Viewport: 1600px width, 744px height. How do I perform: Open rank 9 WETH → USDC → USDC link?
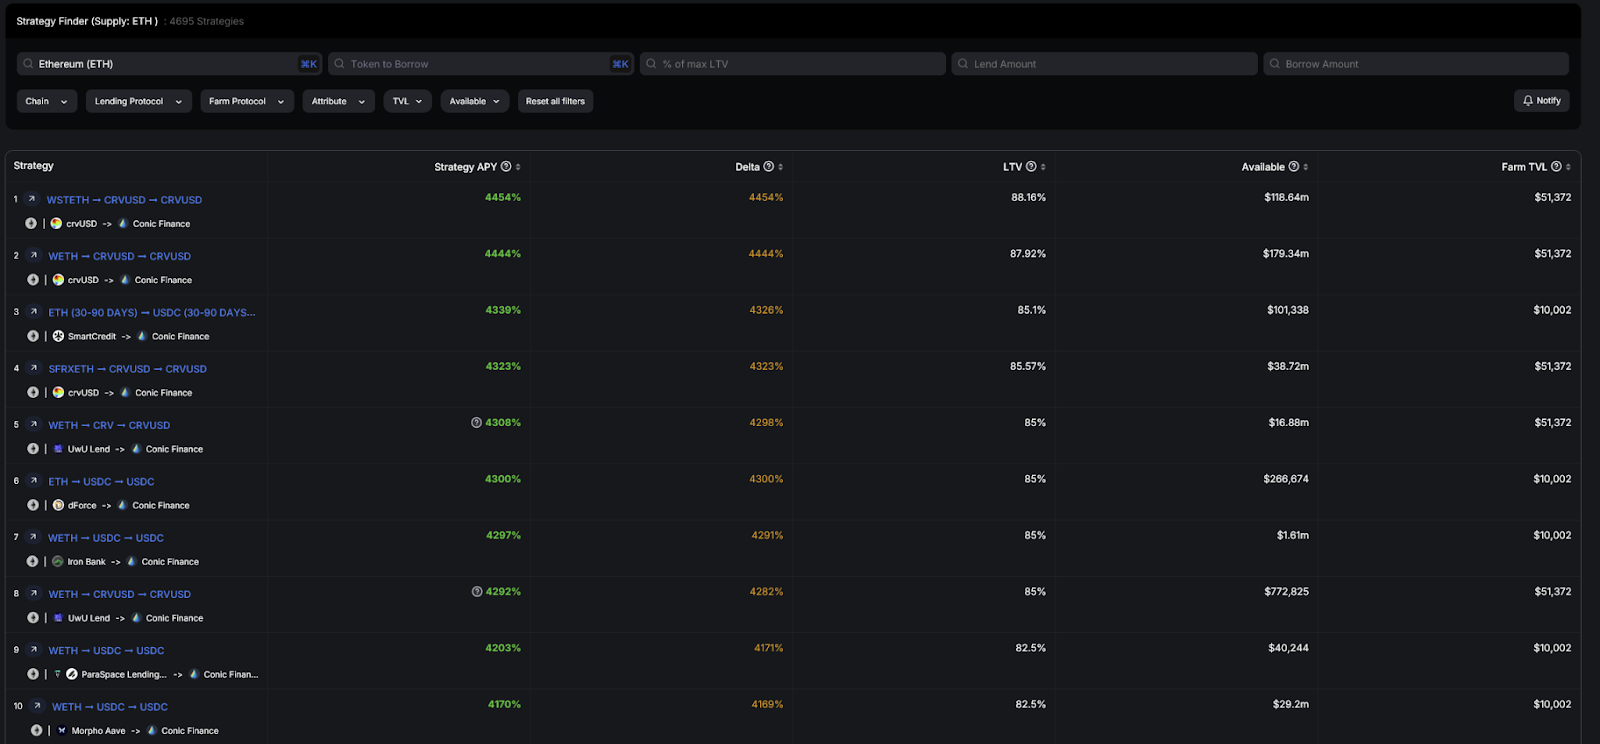tap(106, 651)
